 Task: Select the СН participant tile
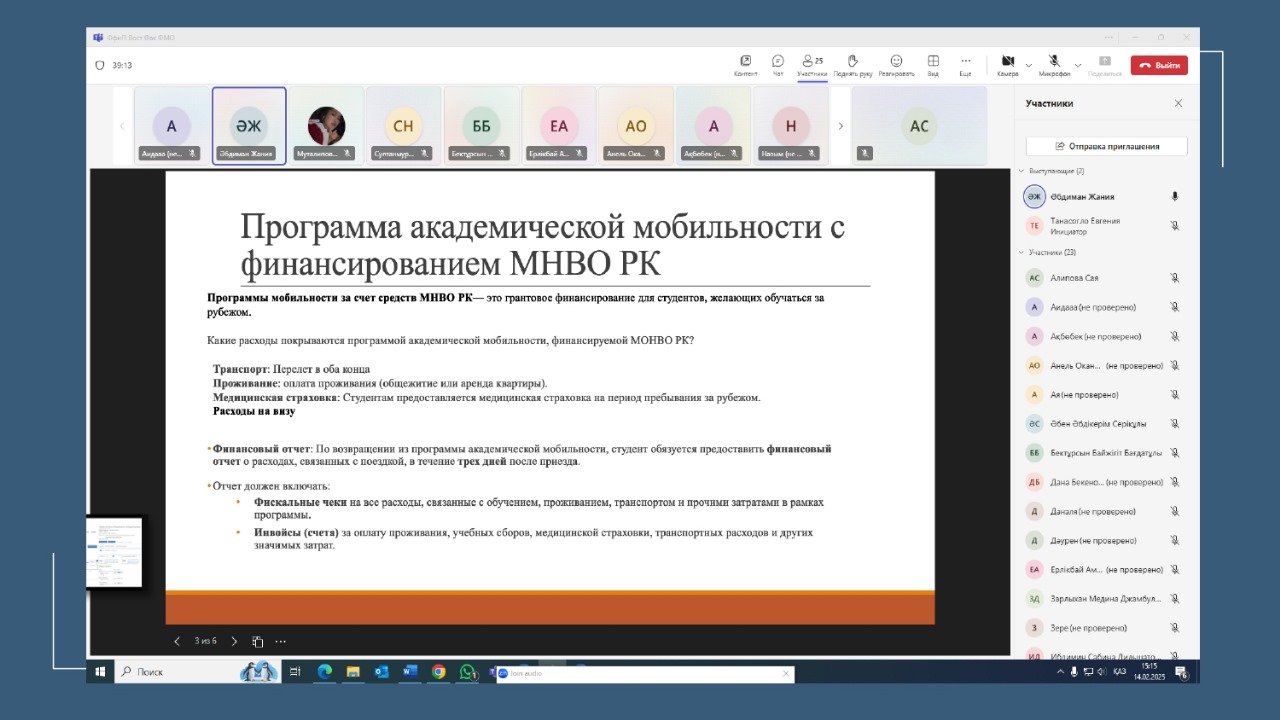click(403, 126)
